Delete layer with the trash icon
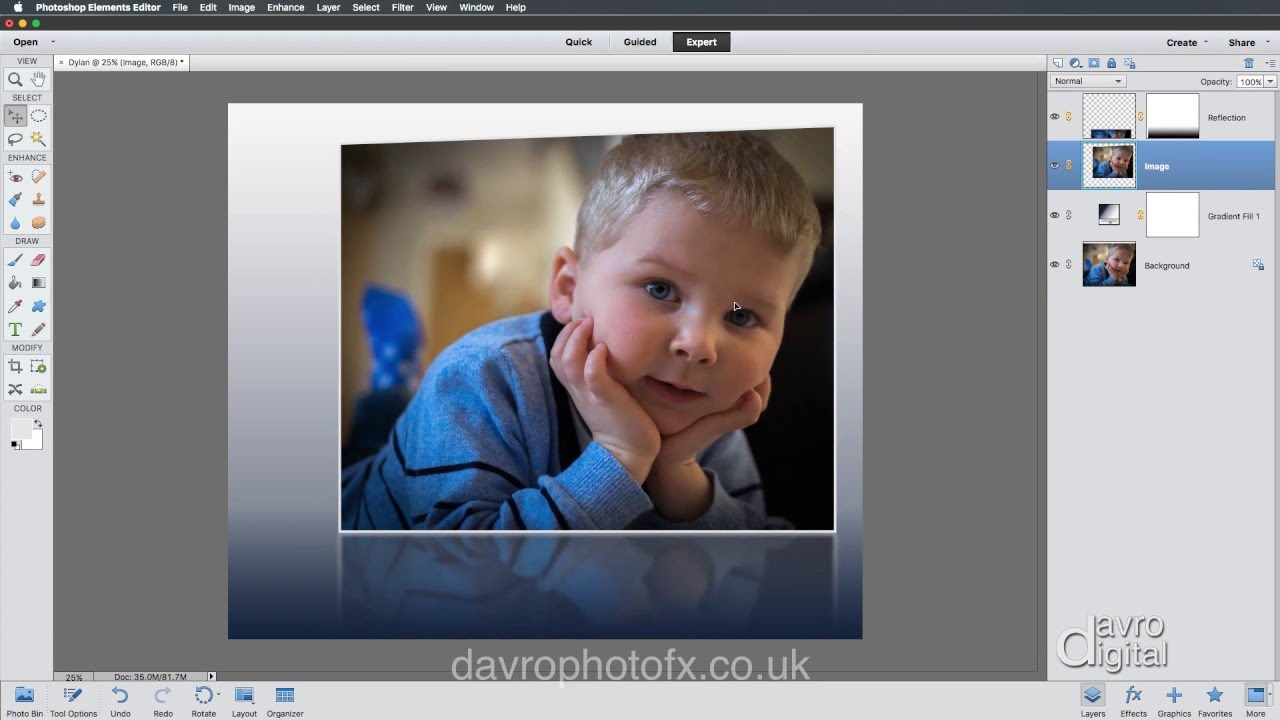Screen dimensions: 1280x720 1249,63
